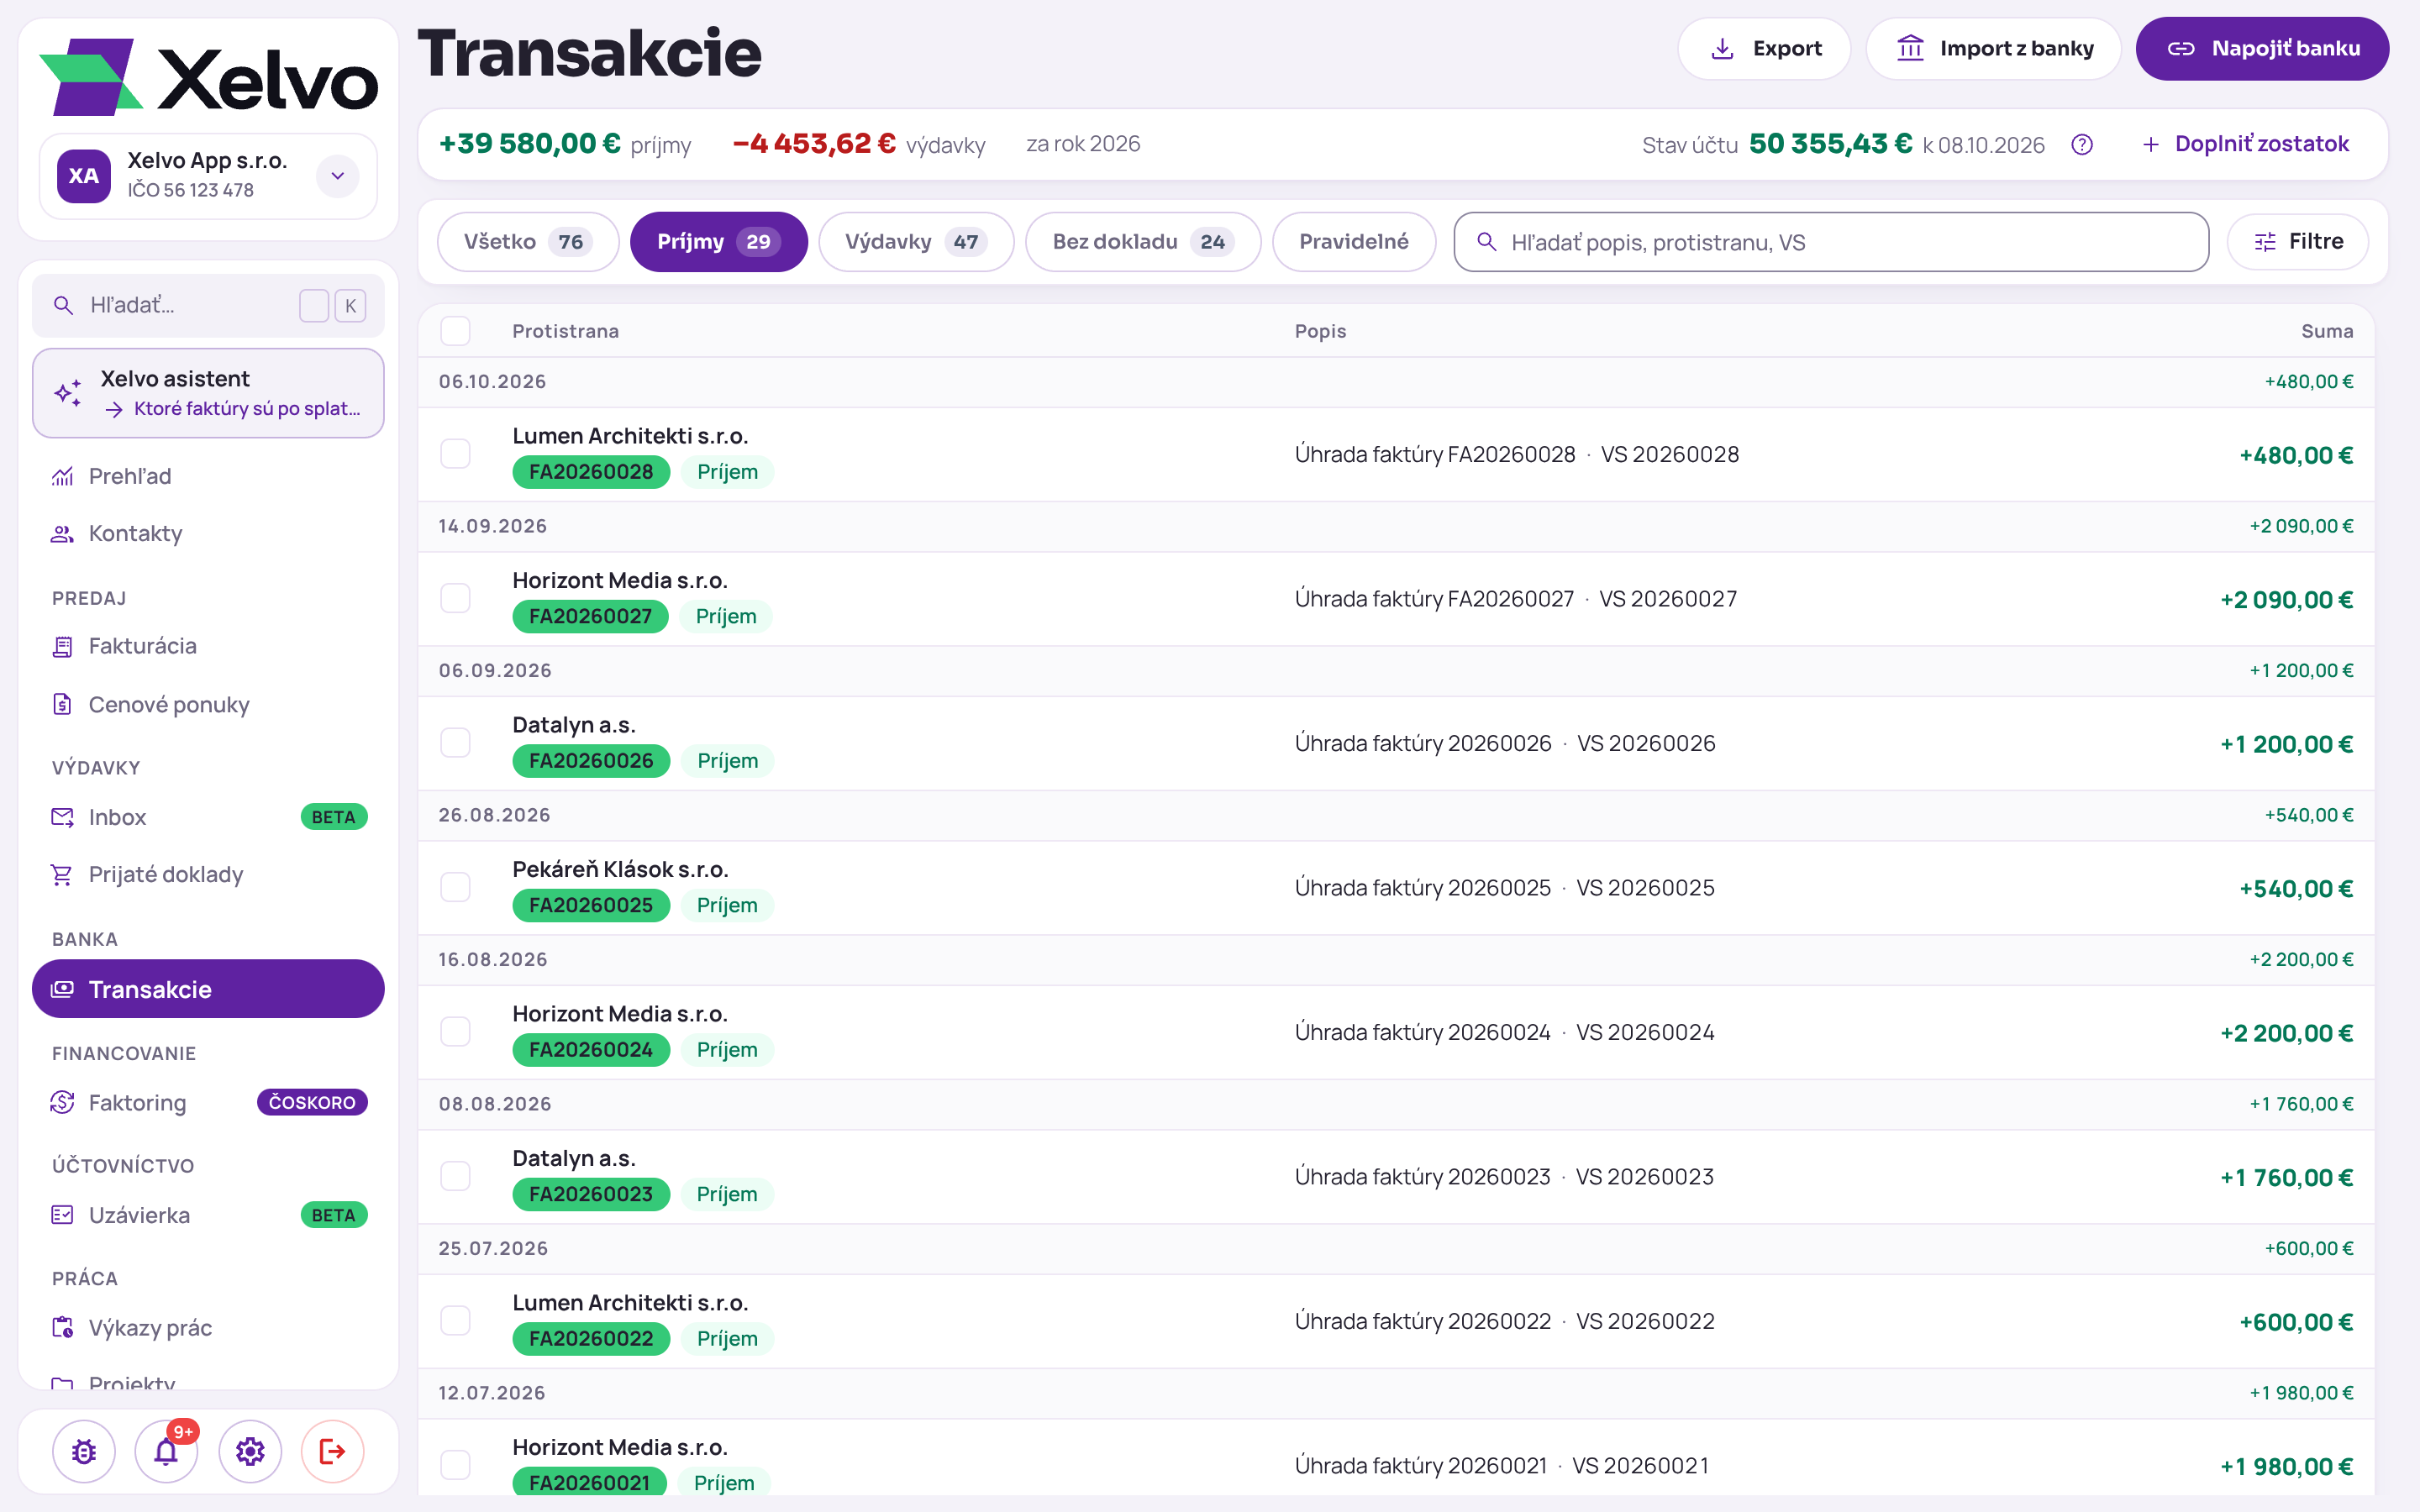This screenshot has width=2420, height=1512.
Task: Open settings gear in sidebar footer
Action: pyautogui.click(x=250, y=1451)
